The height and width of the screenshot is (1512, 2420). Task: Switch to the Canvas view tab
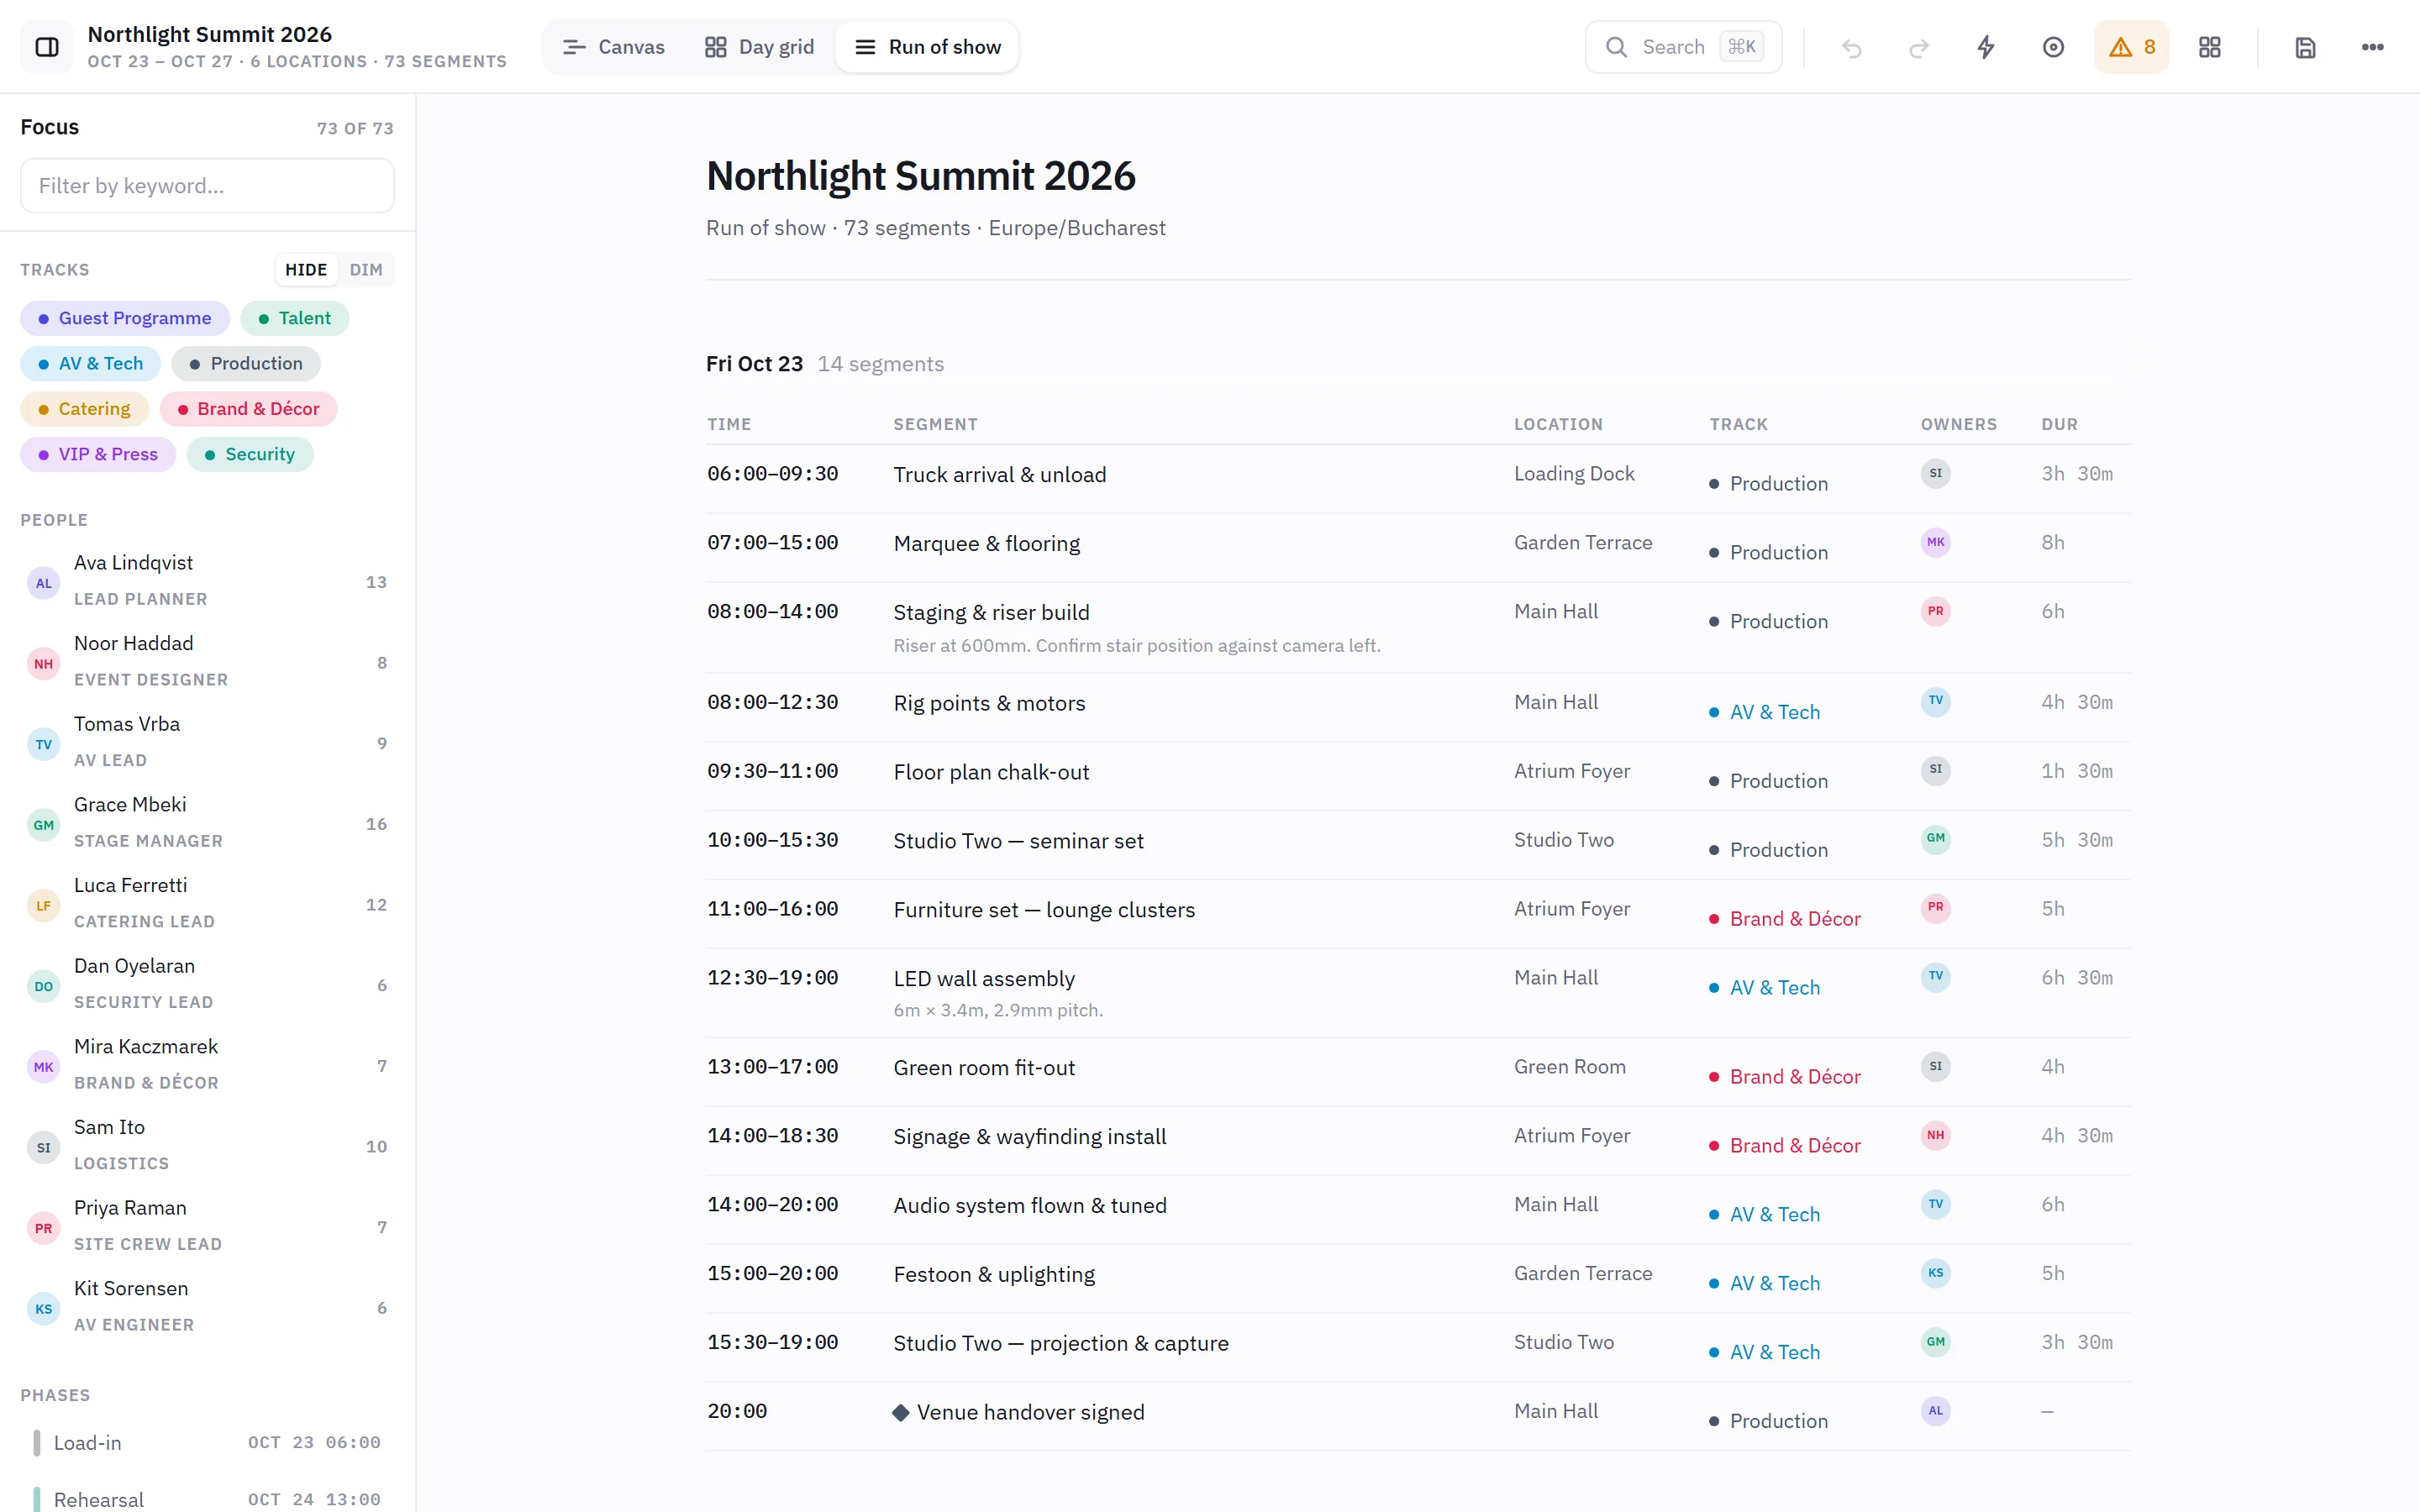[x=613, y=47]
